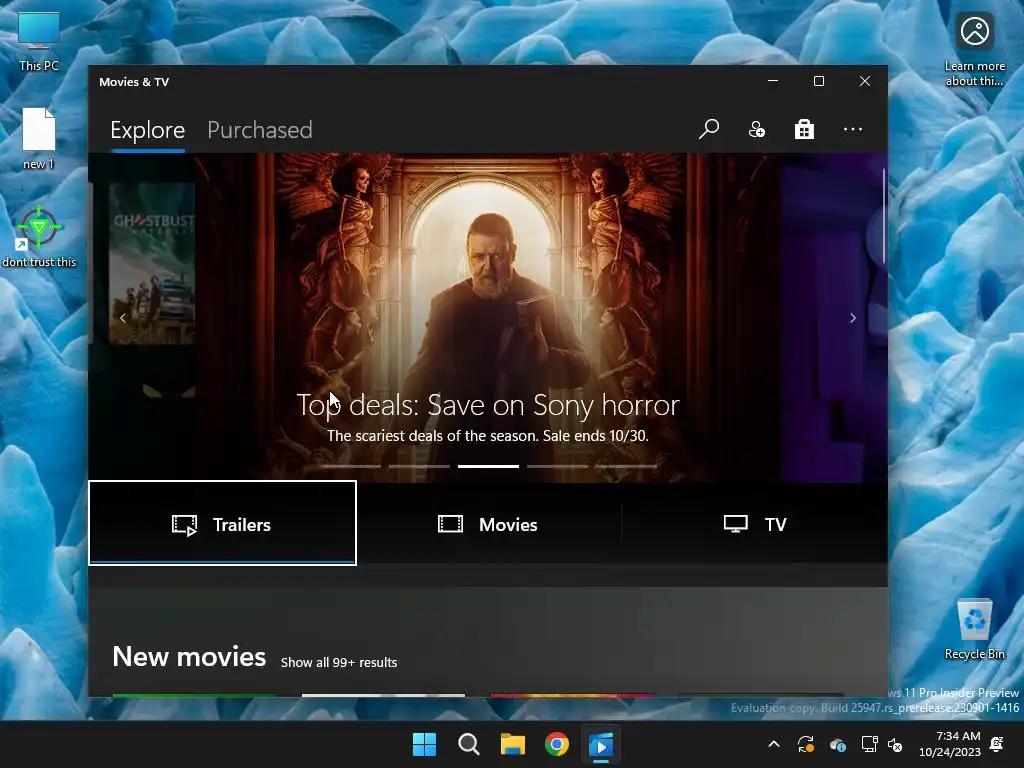Click the add account icon
Screen dimensions: 1024x768
(x=757, y=129)
